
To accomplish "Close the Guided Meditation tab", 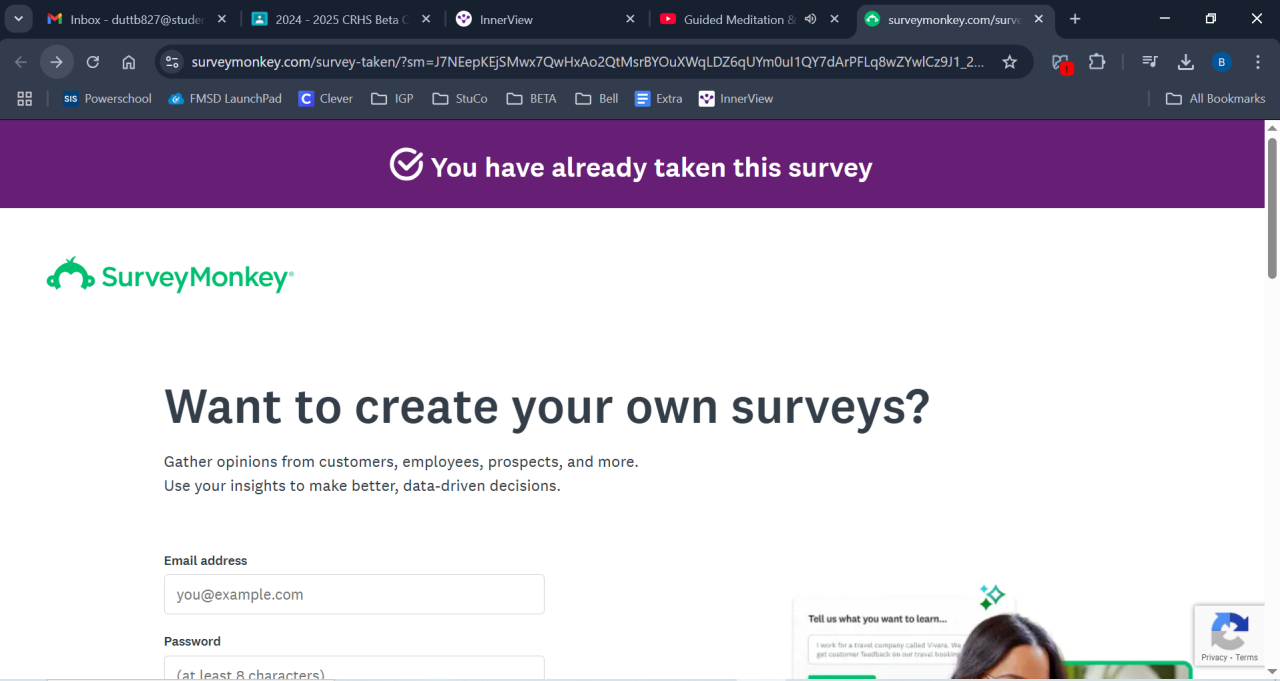I will tap(834, 19).
